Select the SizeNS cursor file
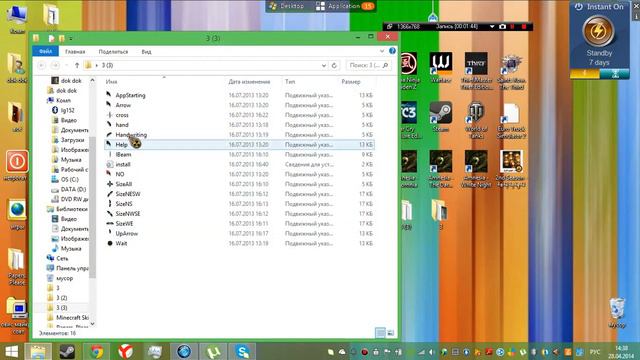Screen dimensions: 640x360 point(124,204)
